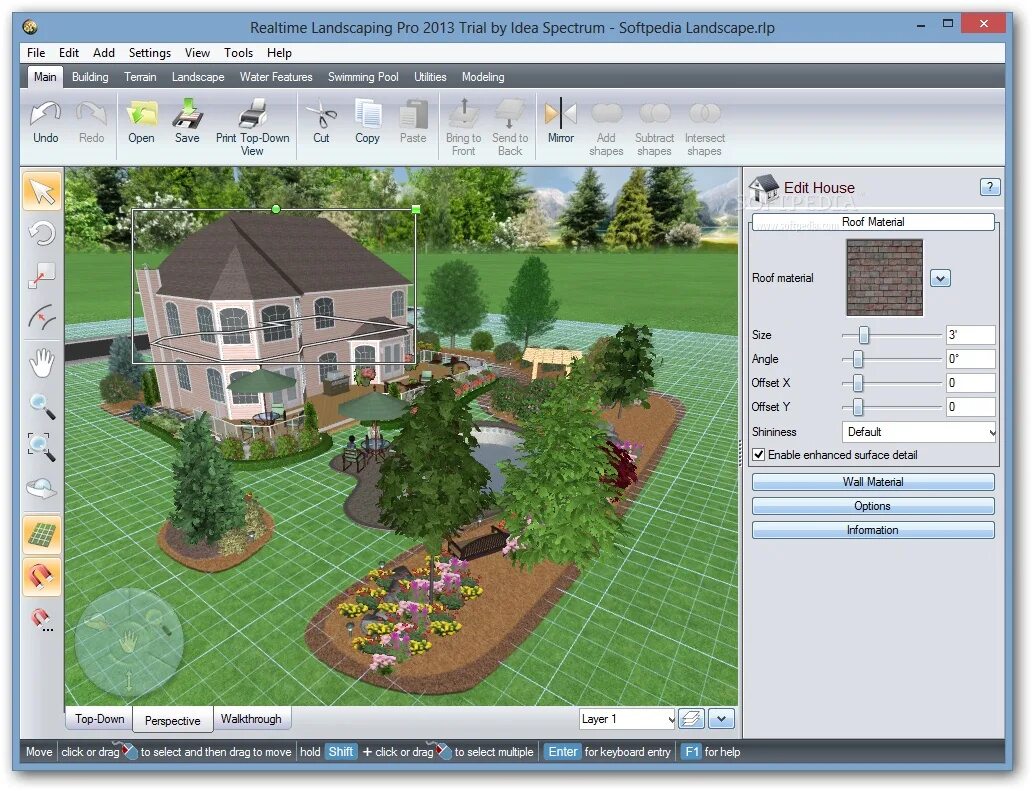Switch to the Building tab

(x=90, y=77)
